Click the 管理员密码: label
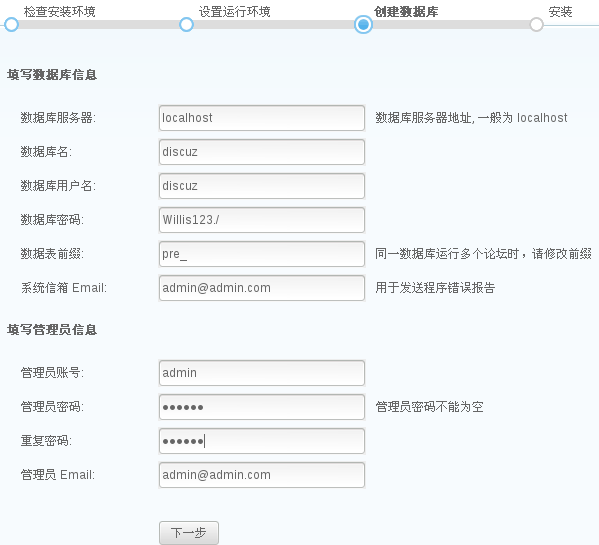 [x=52, y=407]
